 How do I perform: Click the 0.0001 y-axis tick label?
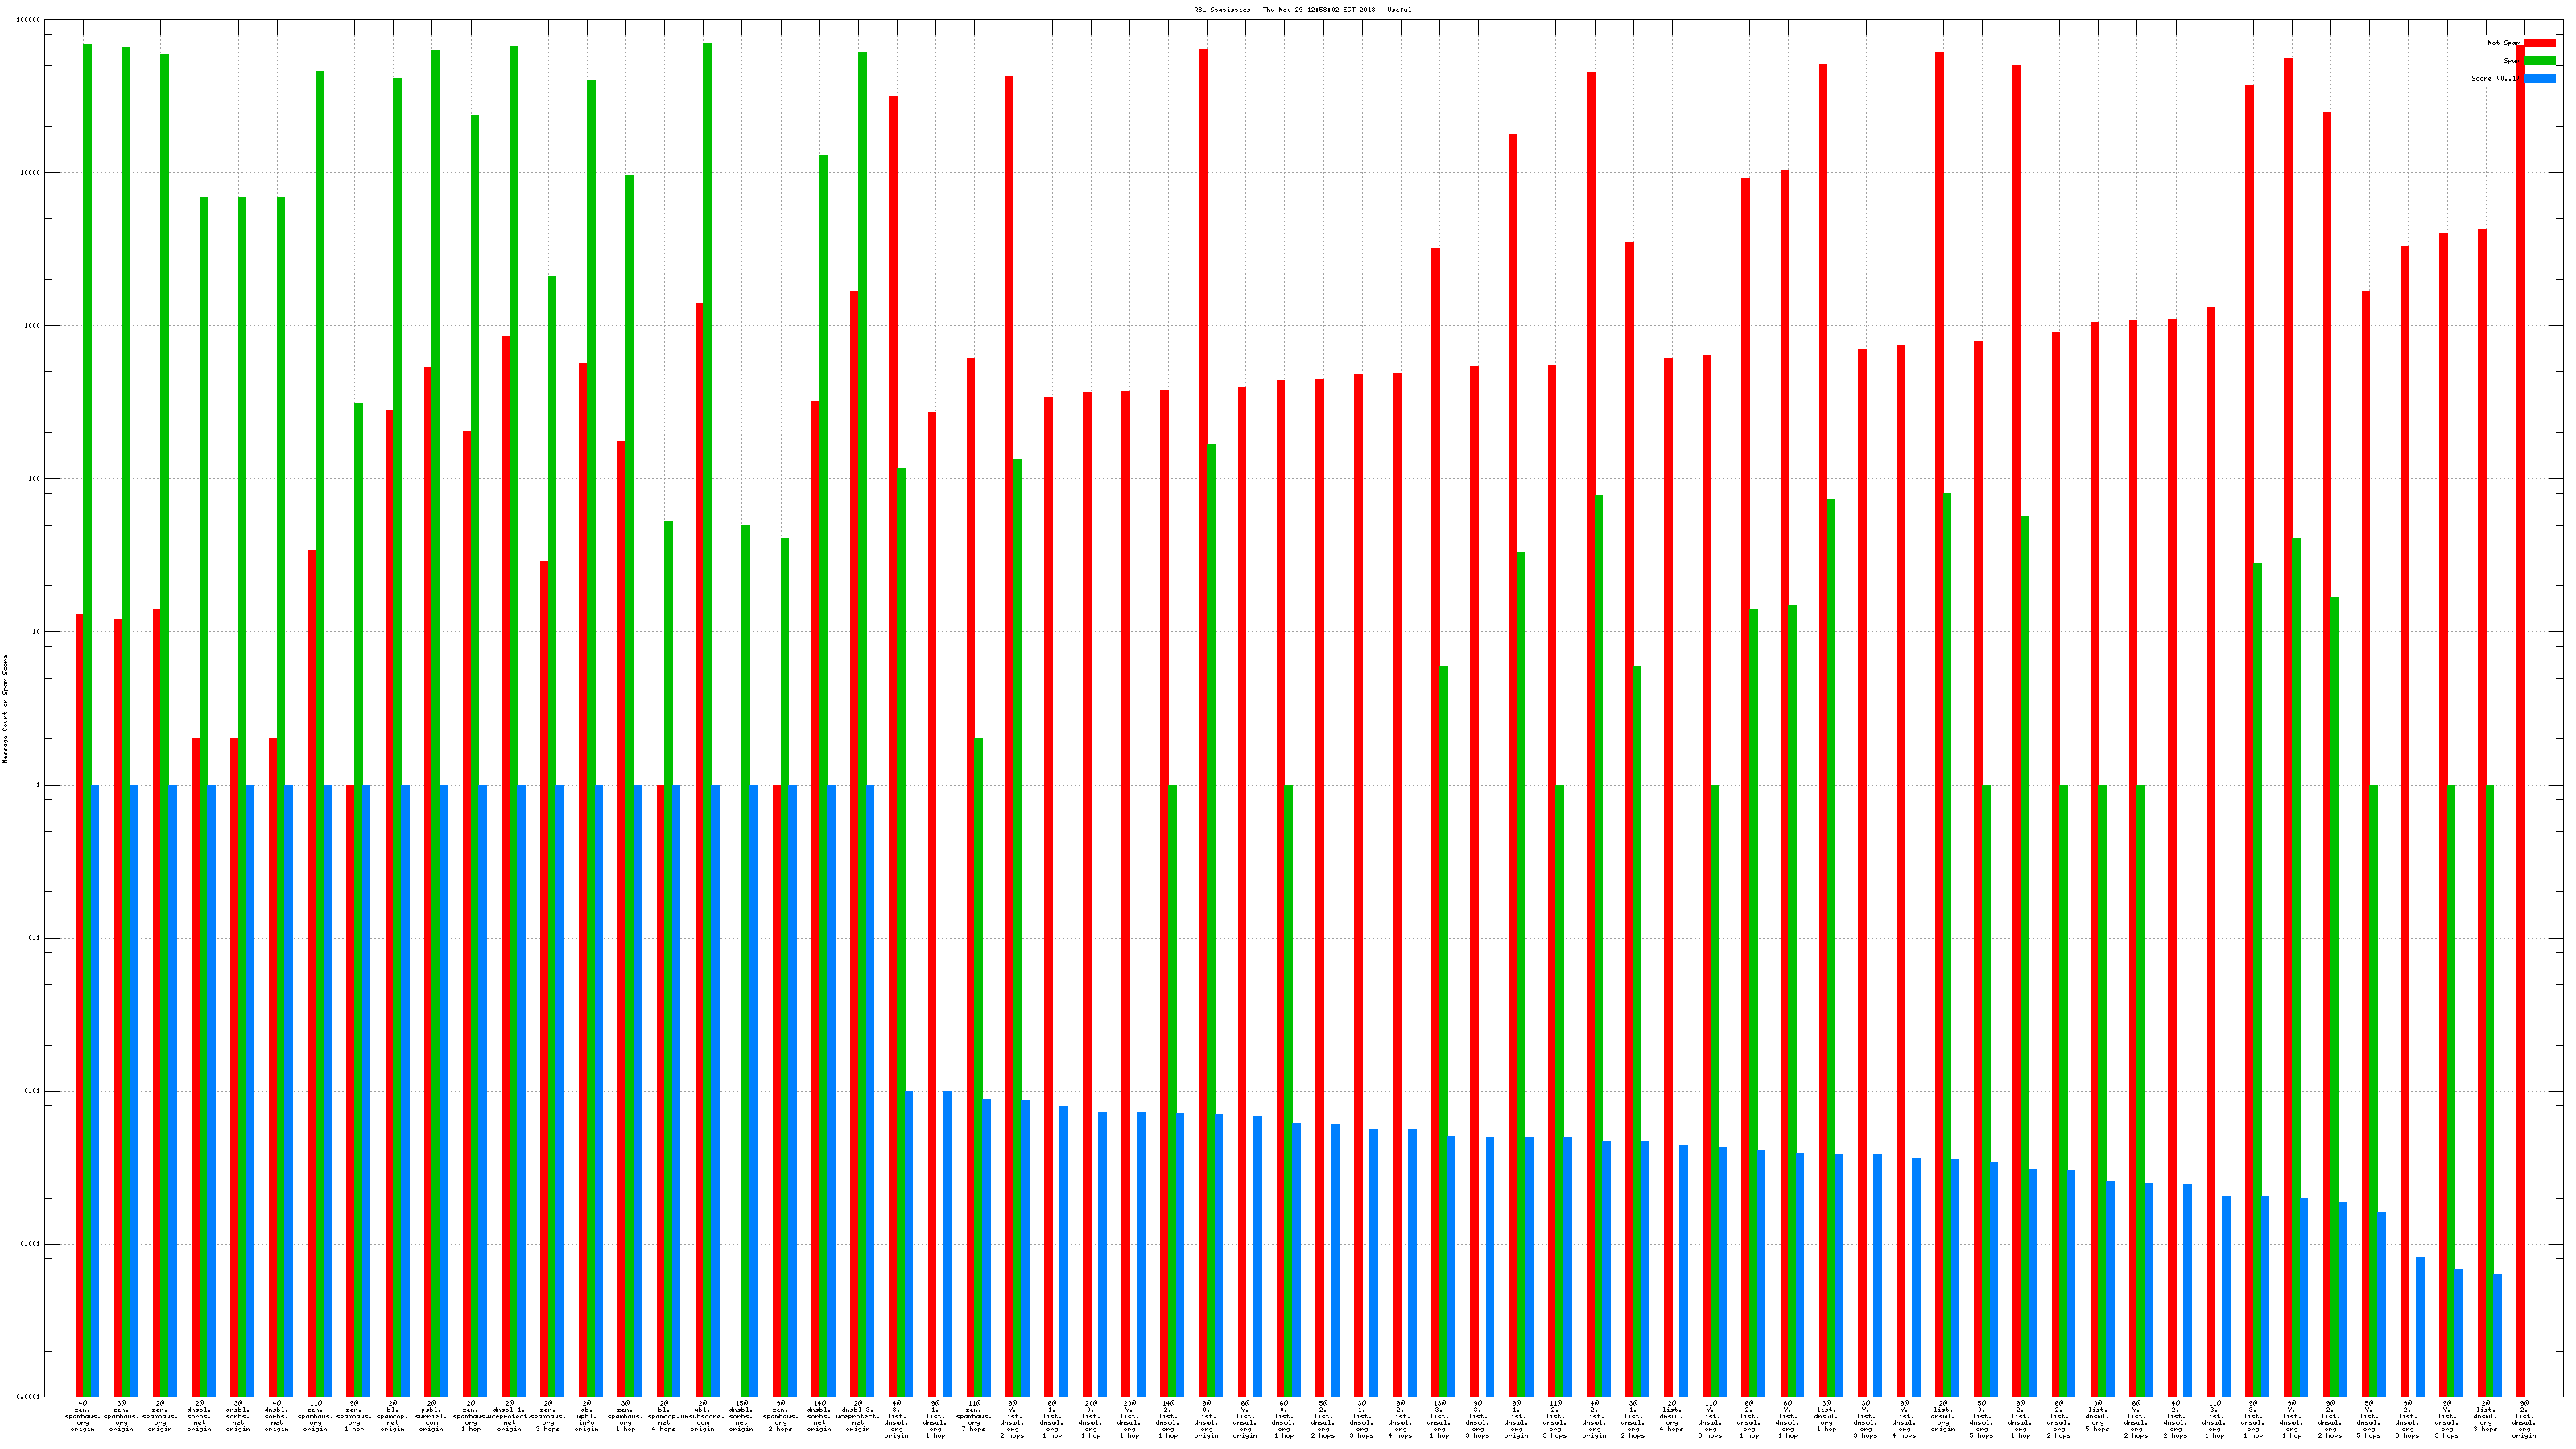click(29, 1397)
